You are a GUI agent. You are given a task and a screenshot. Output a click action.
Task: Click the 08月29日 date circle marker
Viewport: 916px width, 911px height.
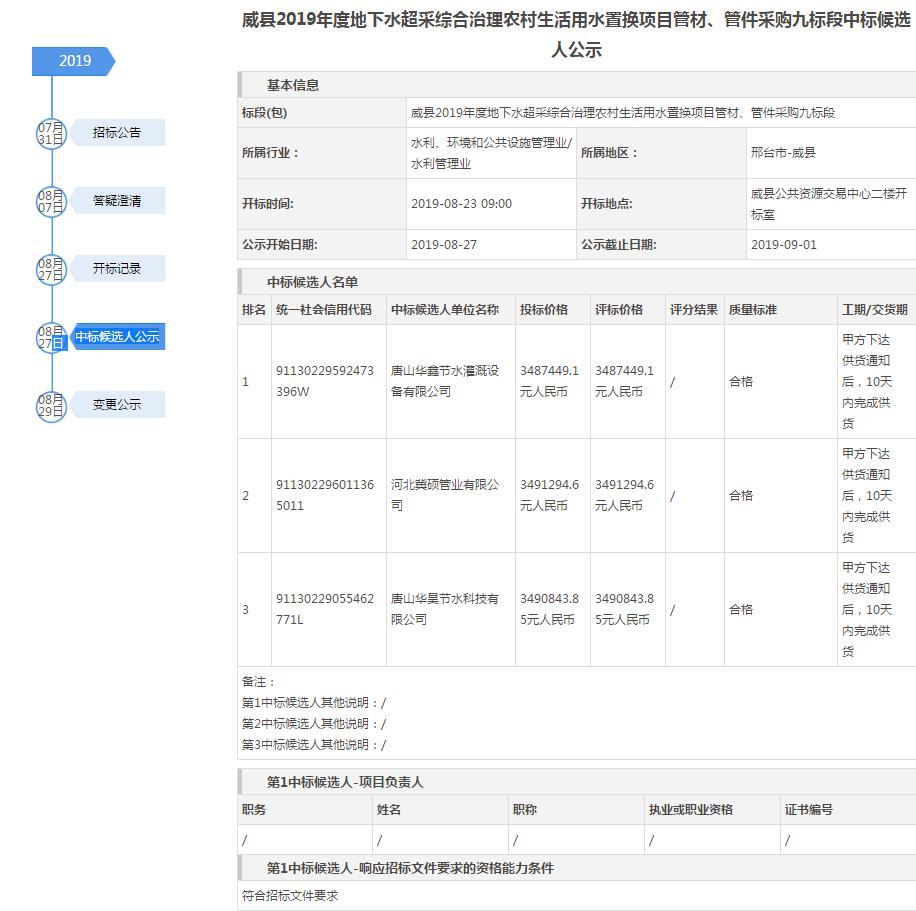[51, 405]
